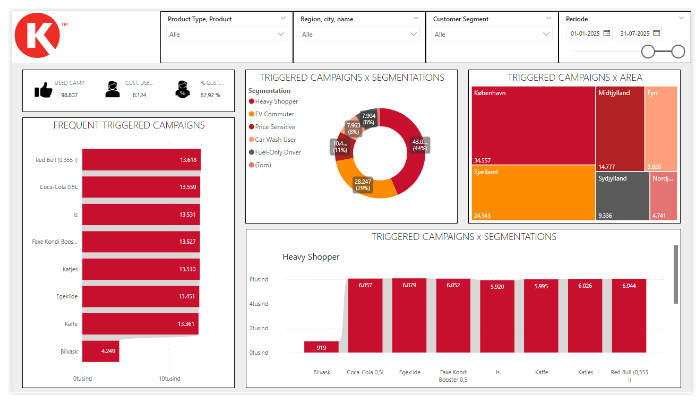700x400 pixels.
Task: Click the USED CAMP. KPI value
Action: pyautogui.click(x=69, y=95)
